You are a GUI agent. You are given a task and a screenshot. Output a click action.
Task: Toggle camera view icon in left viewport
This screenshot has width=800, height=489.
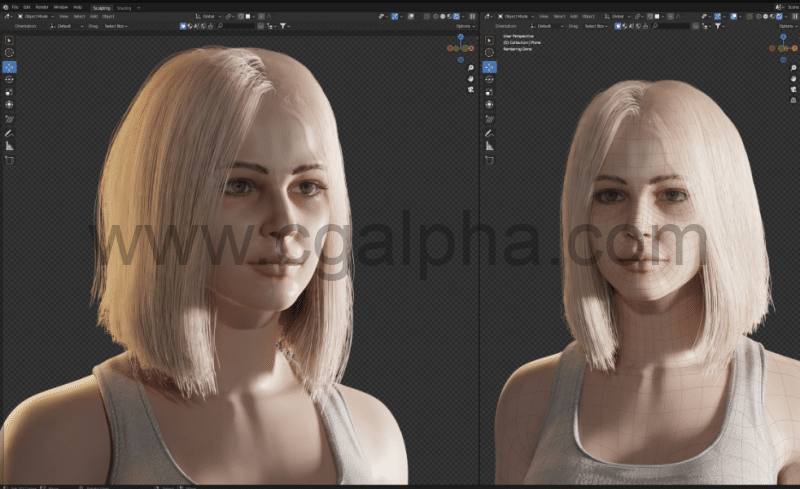[470, 89]
